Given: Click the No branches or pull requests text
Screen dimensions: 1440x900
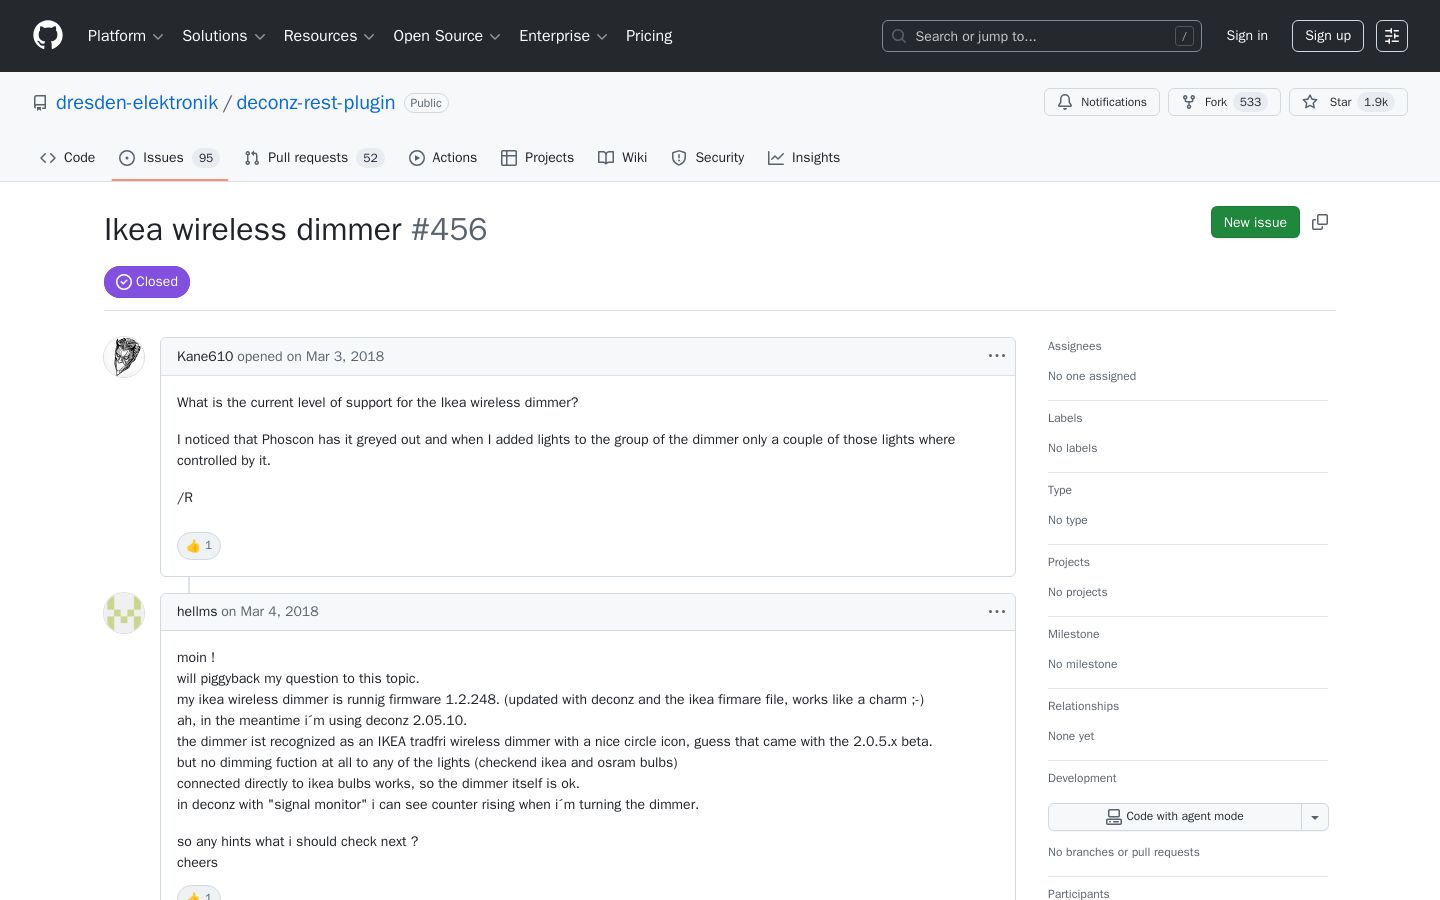Looking at the screenshot, I should pos(1124,852).
